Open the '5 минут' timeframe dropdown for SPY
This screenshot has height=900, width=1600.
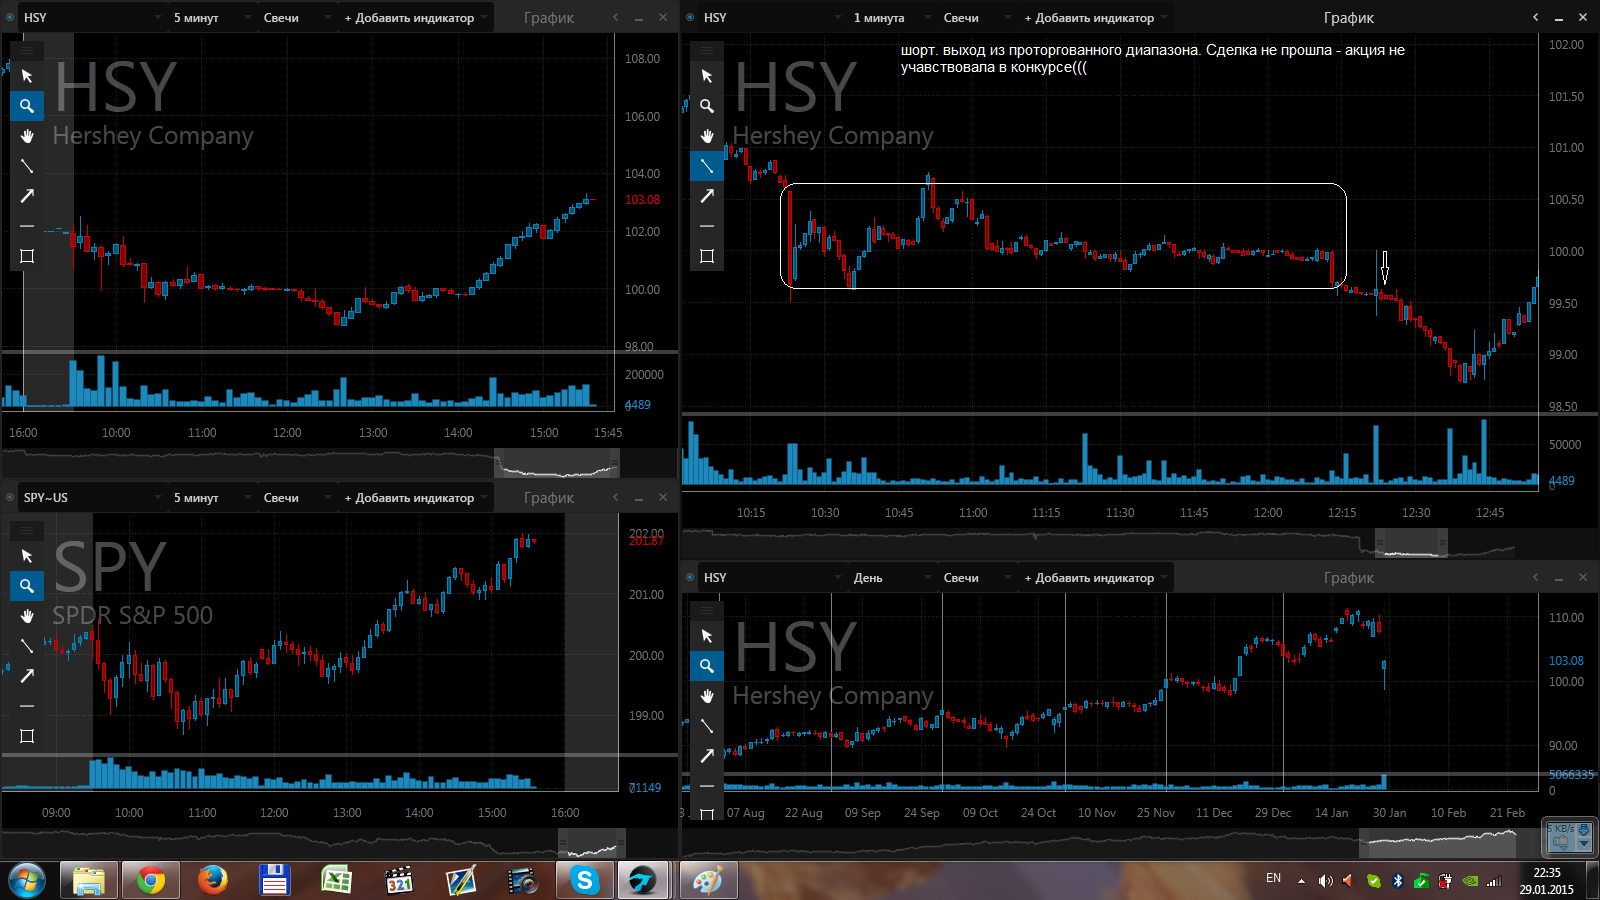point(211,498)
